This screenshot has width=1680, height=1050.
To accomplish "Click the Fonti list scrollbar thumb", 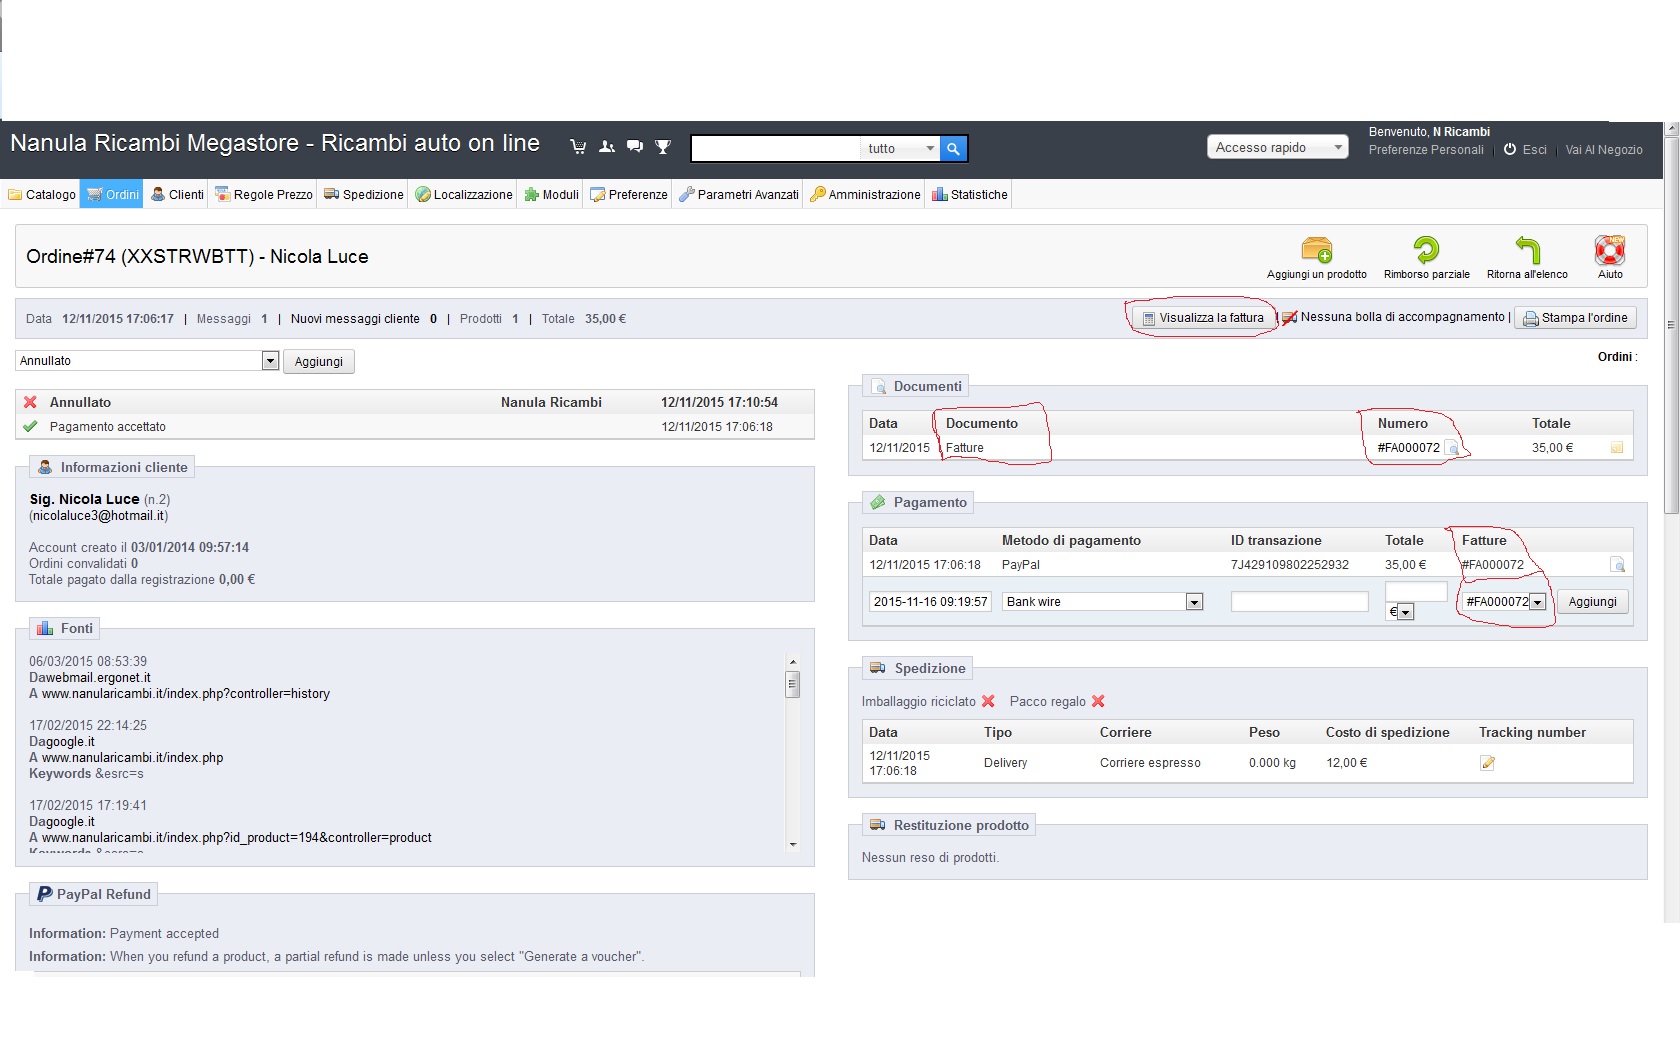I will pos(793,684).
